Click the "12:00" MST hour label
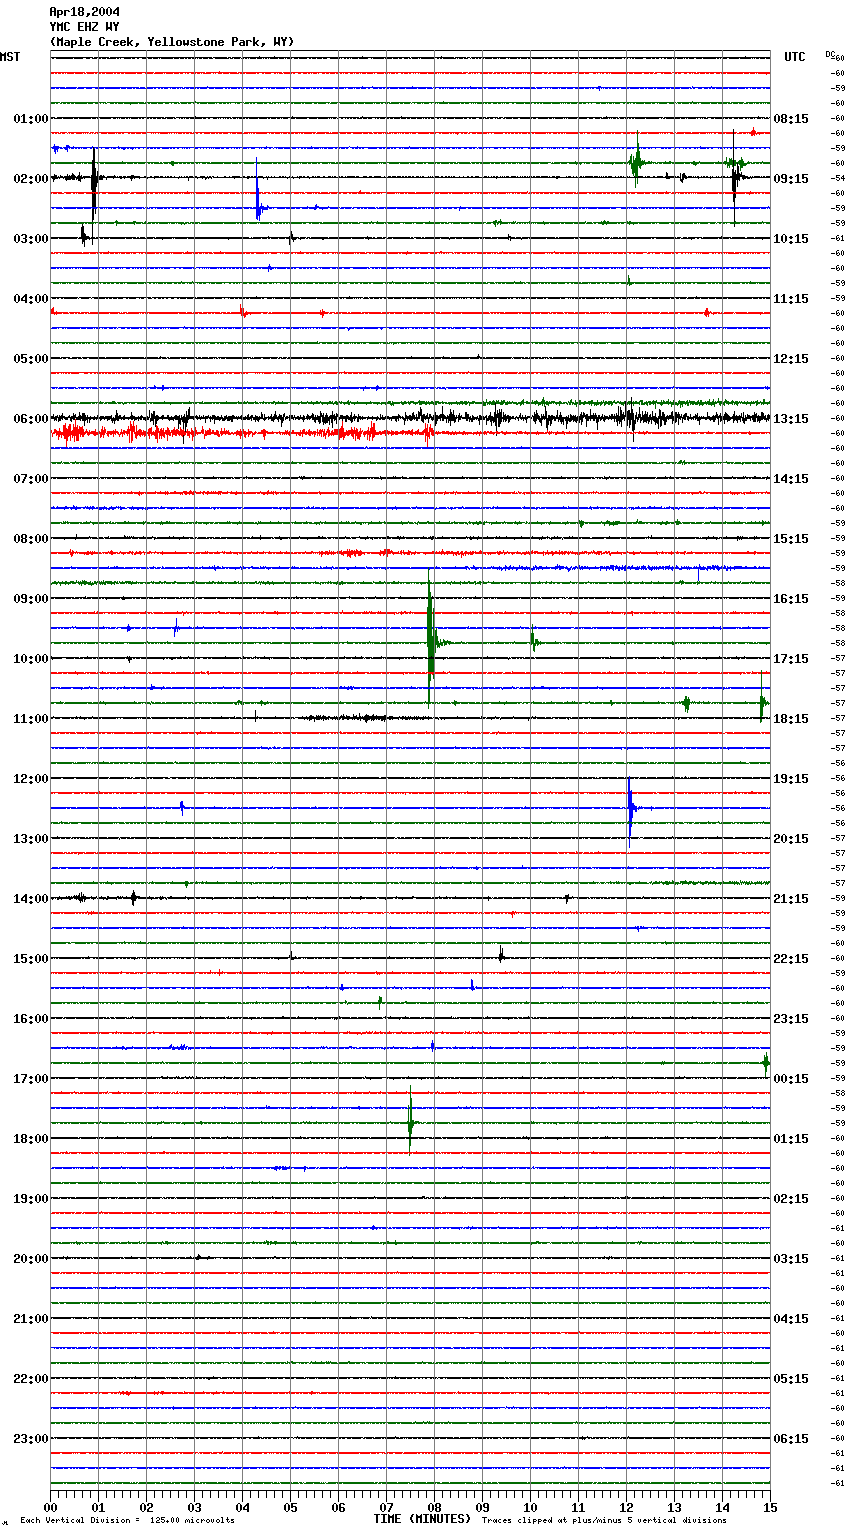 [x=31, y=778]
